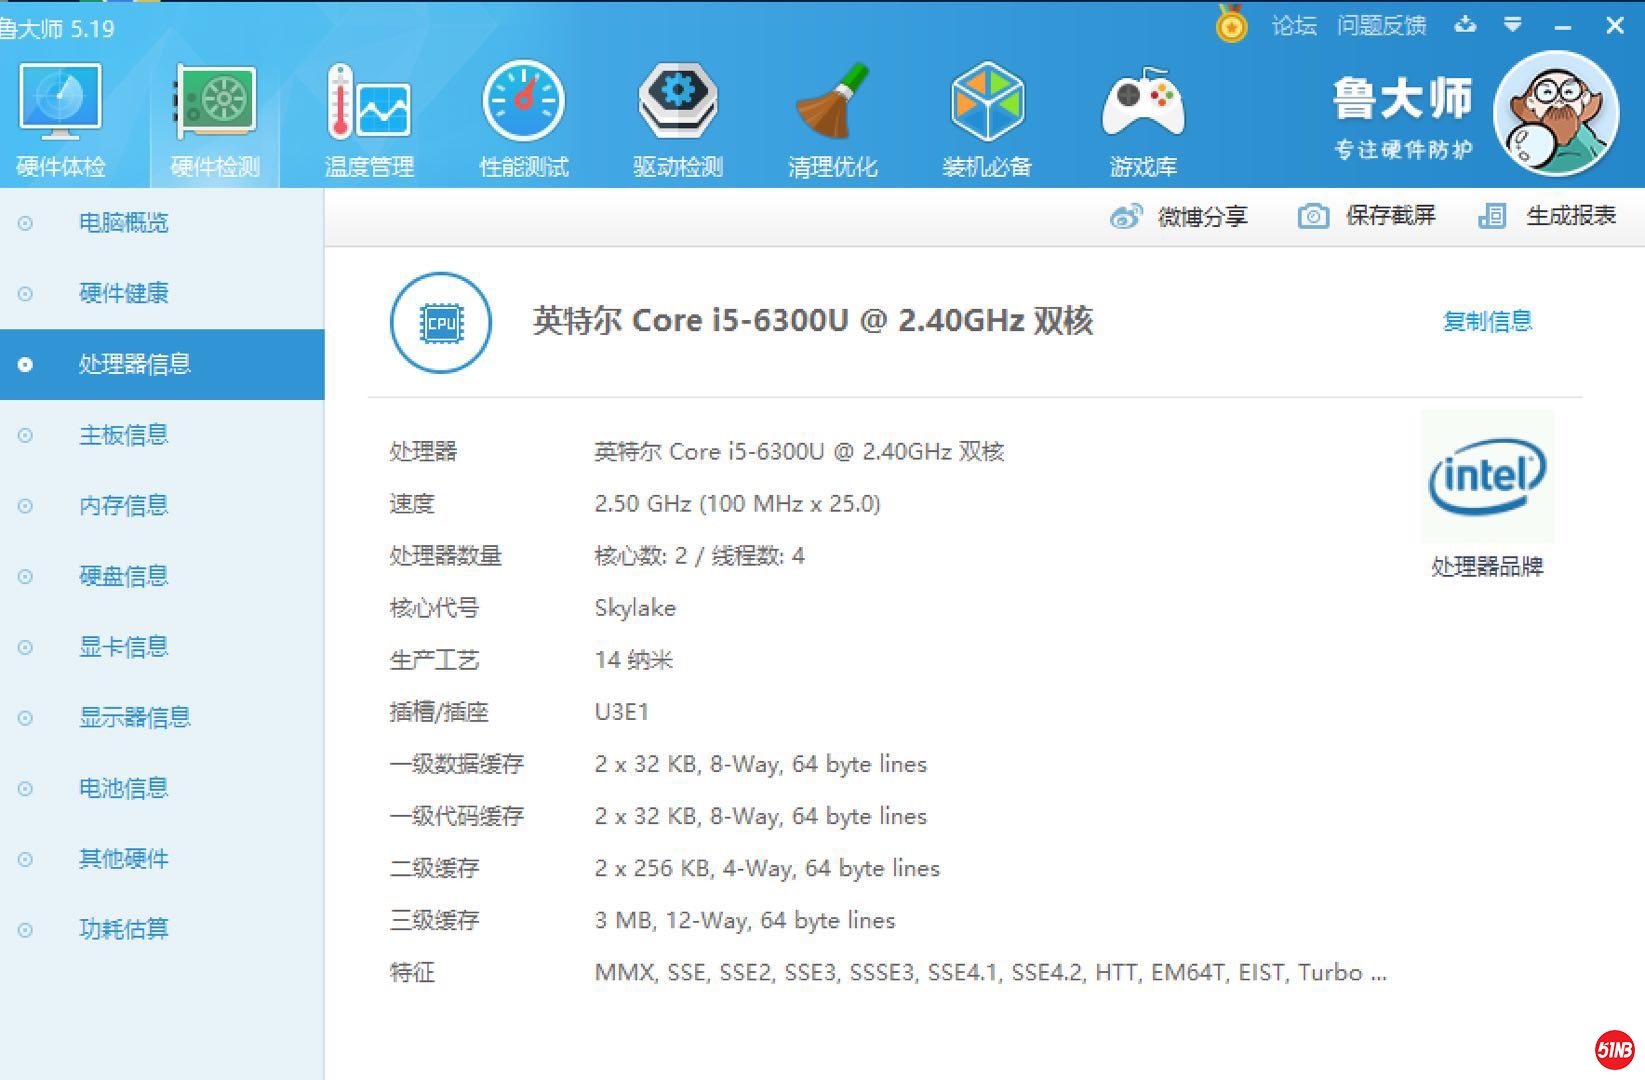
Task: Click the gold medal icon in title bar
Action: pyautogui.click(x=1231, y=25)
